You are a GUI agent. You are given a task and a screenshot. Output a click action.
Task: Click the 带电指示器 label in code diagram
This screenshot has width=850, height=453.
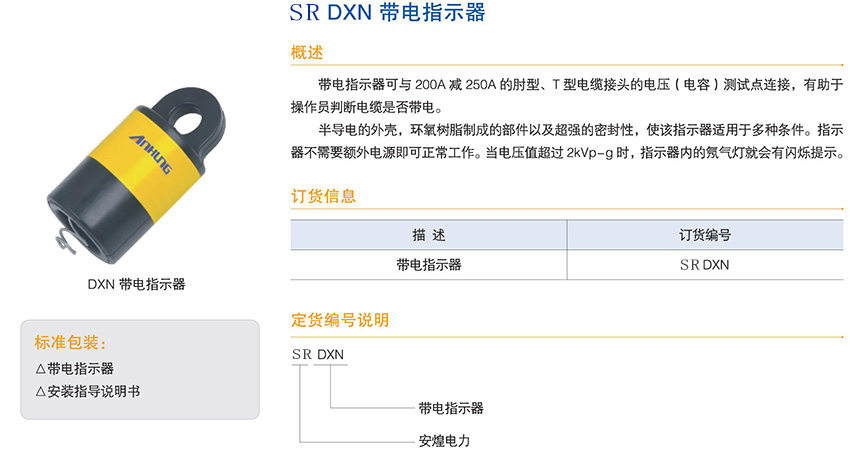point(451,408)
